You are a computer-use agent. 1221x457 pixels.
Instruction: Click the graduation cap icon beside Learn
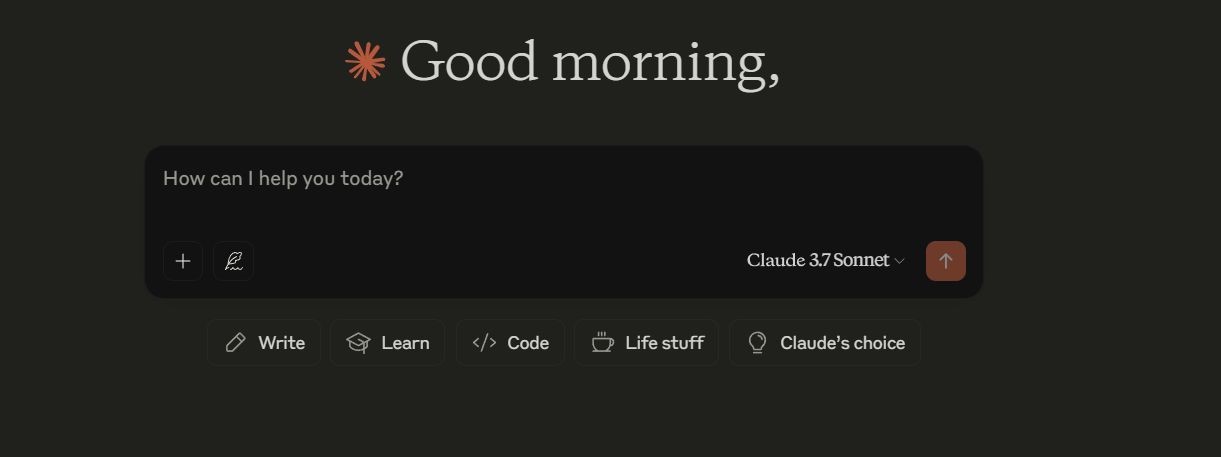(358, 343)
